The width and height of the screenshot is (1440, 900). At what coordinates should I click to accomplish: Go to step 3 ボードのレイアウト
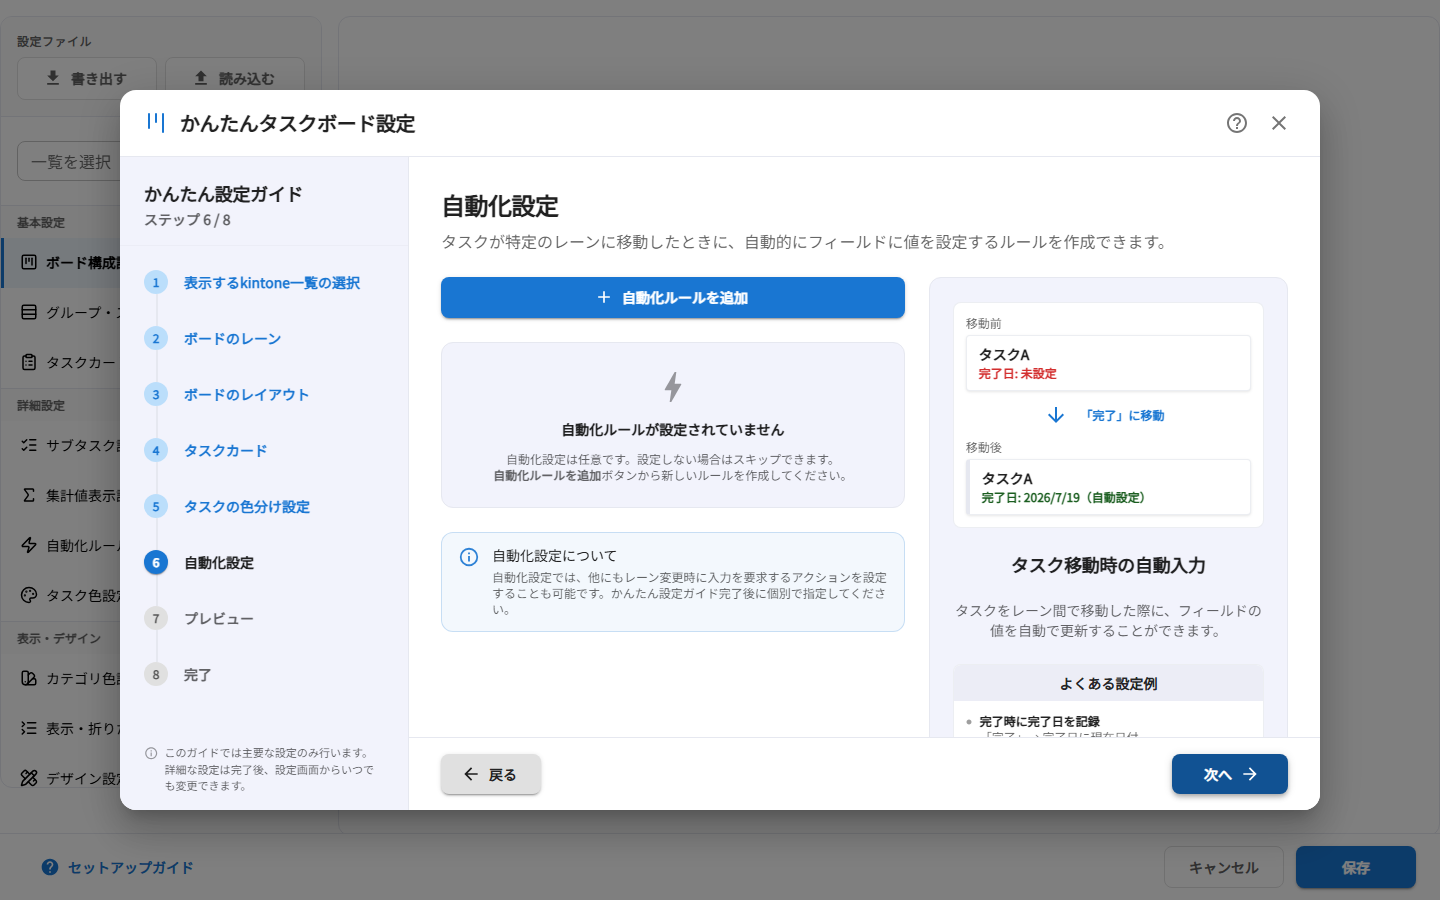point(246,395)
